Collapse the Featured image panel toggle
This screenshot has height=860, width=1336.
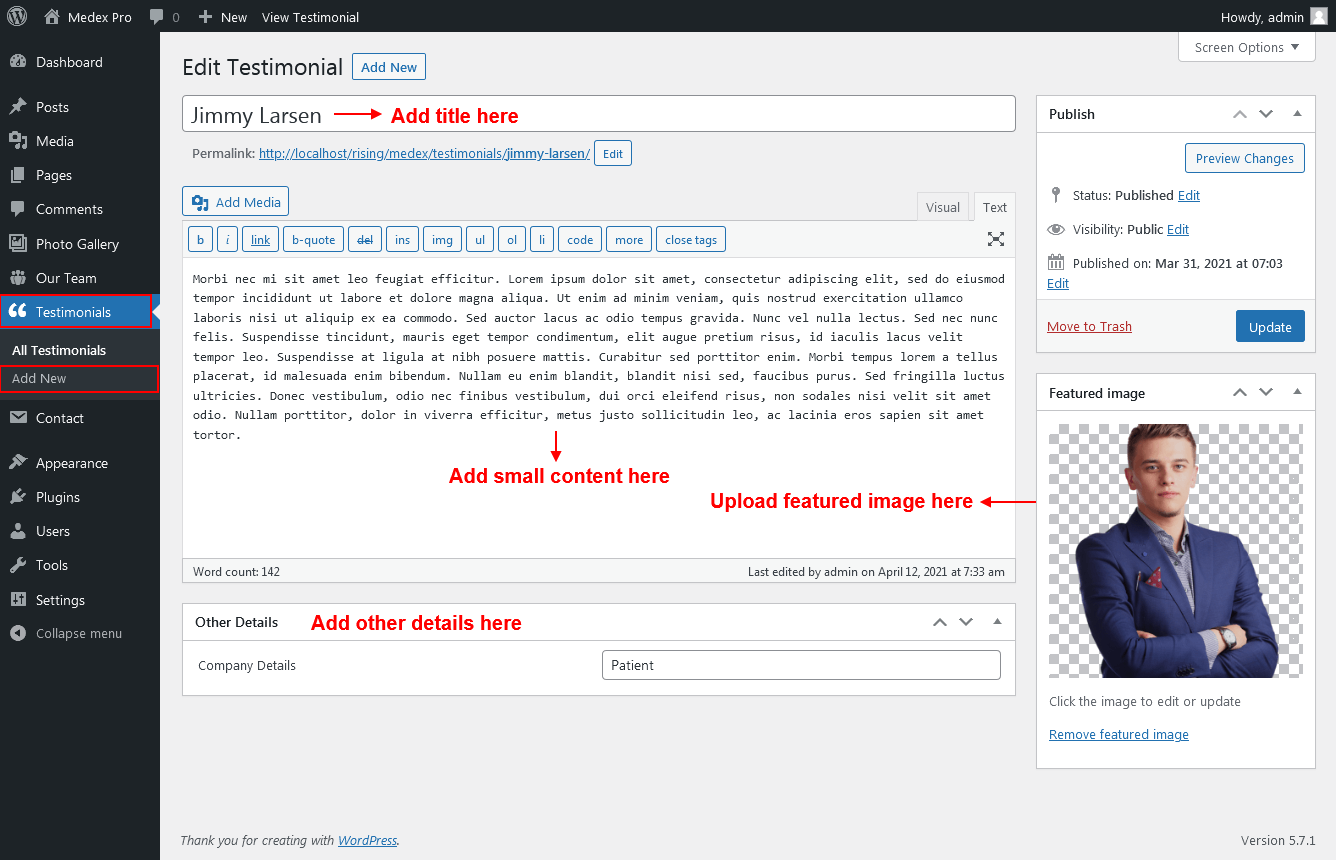[1297, 393]
